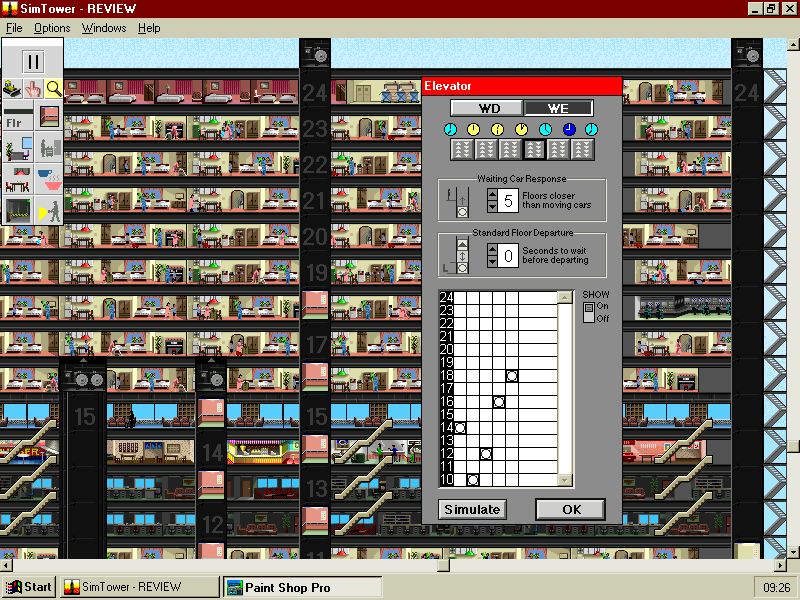The width and height of the screenshot is (800, 600).
Task: Click the horizontal scrollbar thumb of the tower view
Action: point(443,565)
